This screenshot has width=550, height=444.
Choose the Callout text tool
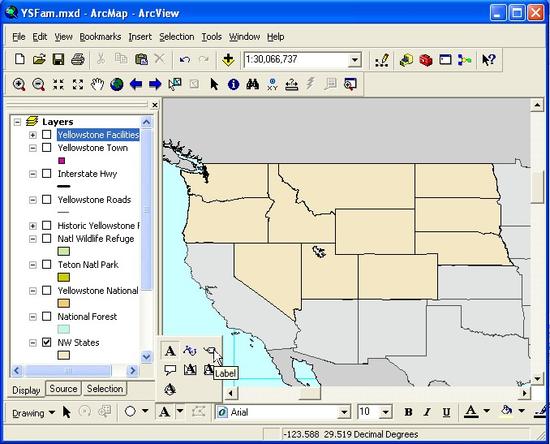[x=170, y=370]
